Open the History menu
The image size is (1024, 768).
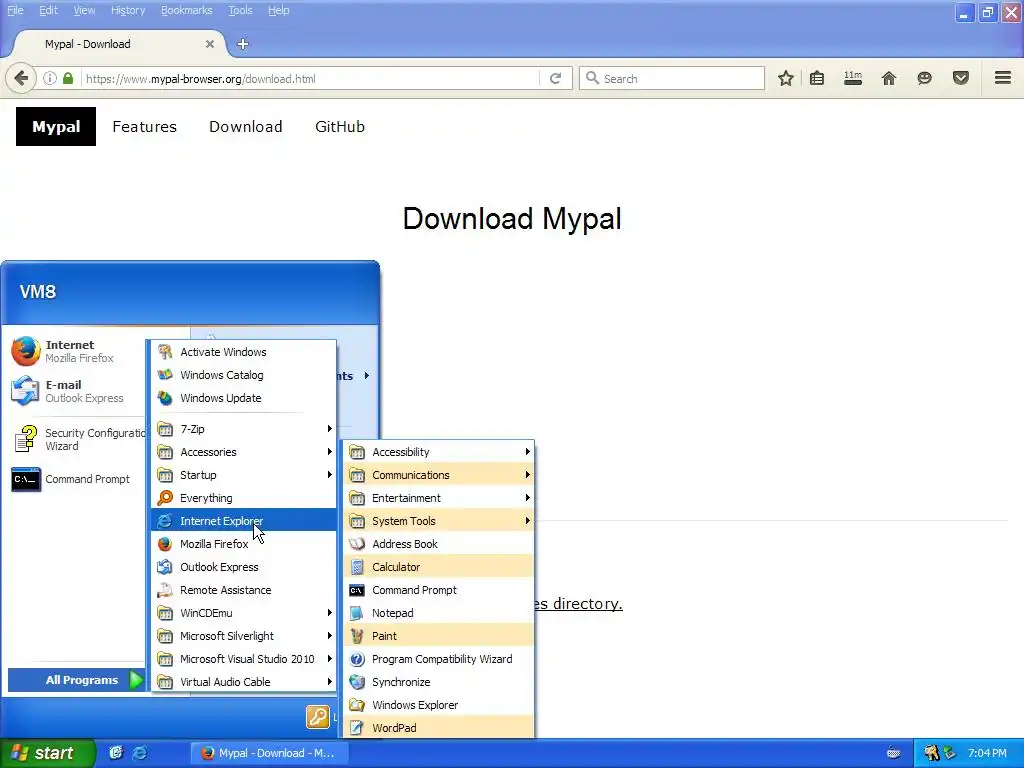pos(128,10)
